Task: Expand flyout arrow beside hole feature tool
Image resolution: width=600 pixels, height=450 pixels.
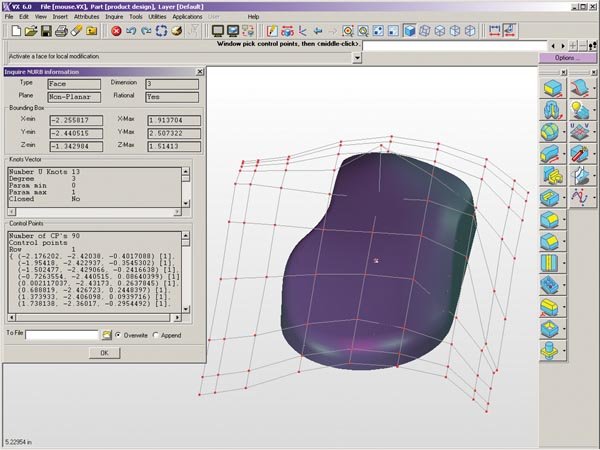Action: [x=564, y=285]
